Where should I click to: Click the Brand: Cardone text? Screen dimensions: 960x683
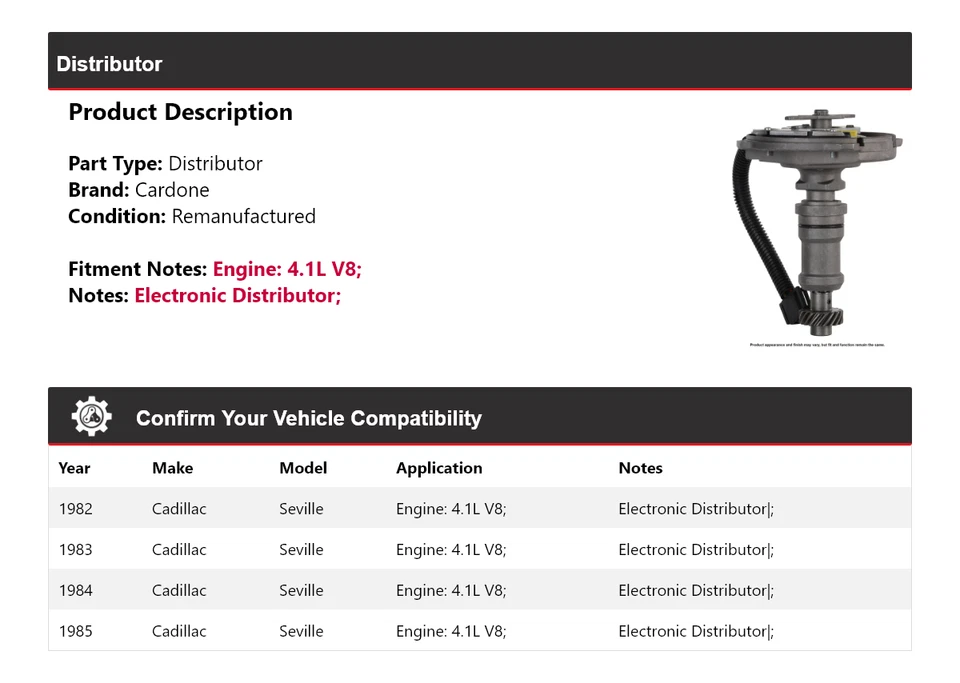(139, 190)
